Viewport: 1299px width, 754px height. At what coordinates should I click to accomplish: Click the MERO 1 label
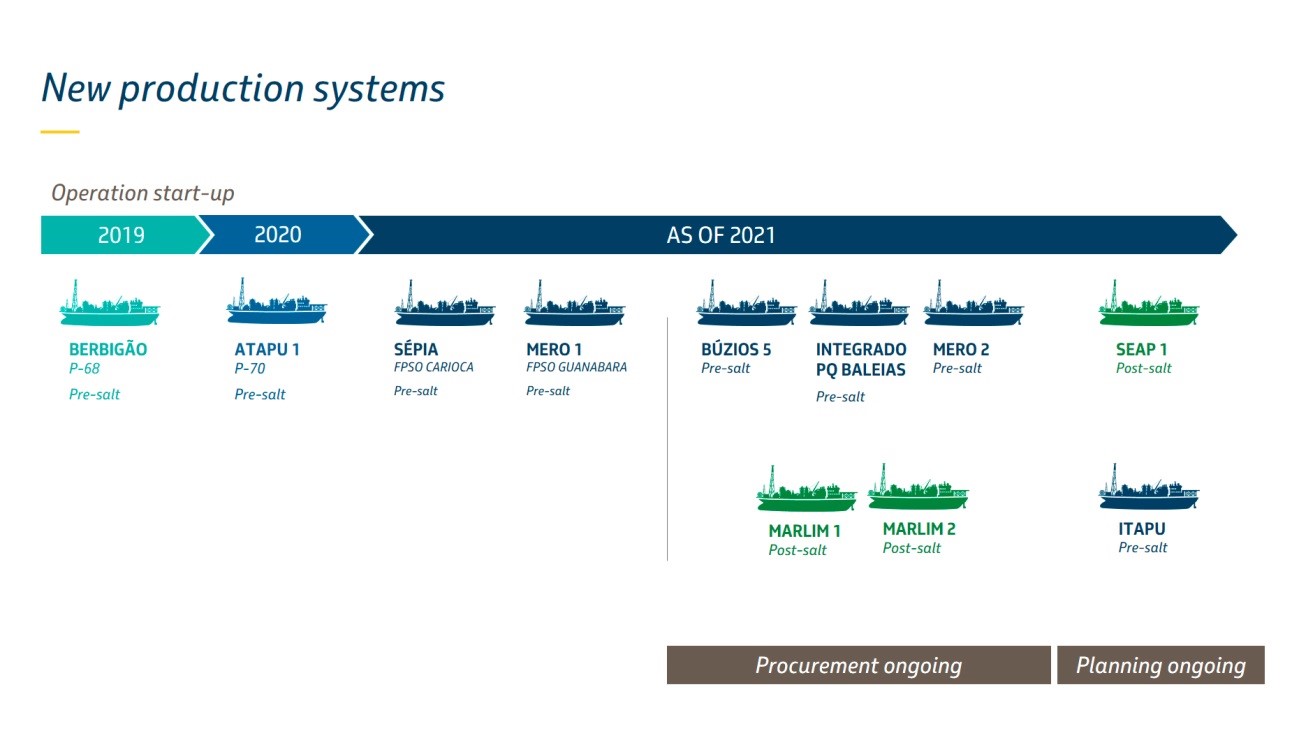554,350
